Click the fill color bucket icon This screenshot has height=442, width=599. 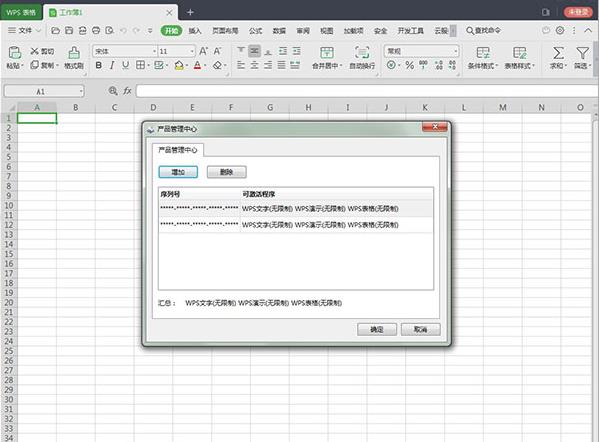[179, 65]
